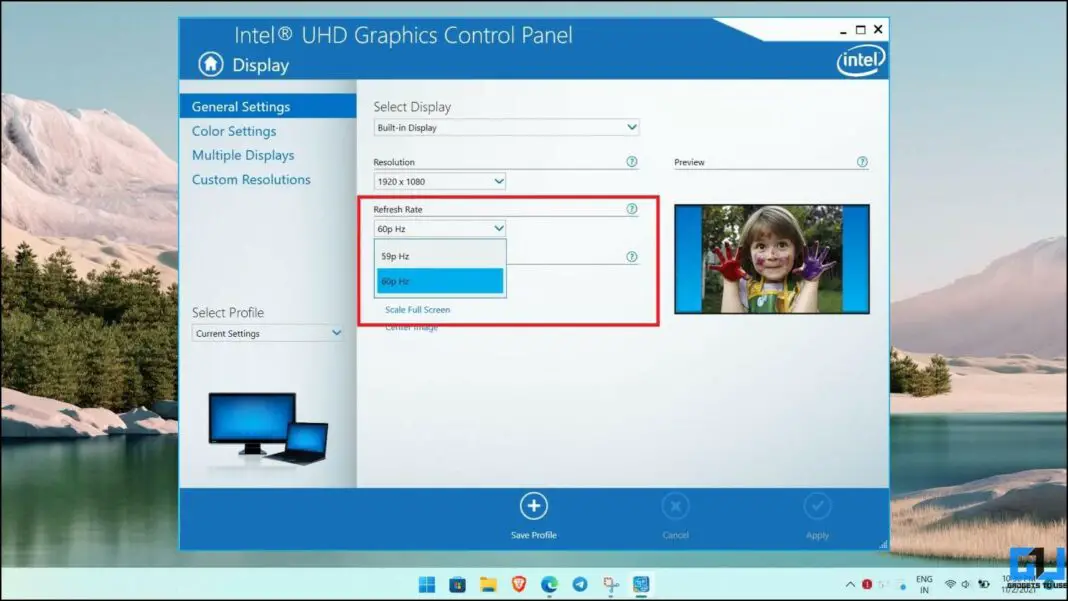
Task: Click the Home icon beside Display
Action: tap(209, 64)
